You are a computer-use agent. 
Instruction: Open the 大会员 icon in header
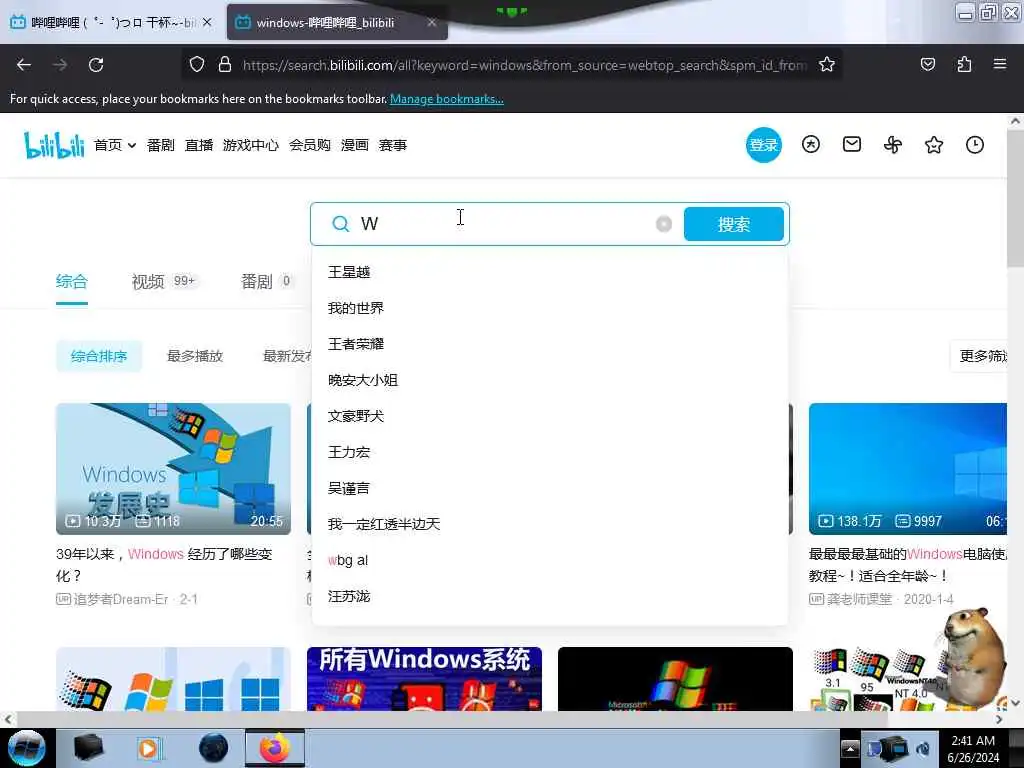[810, 144]
